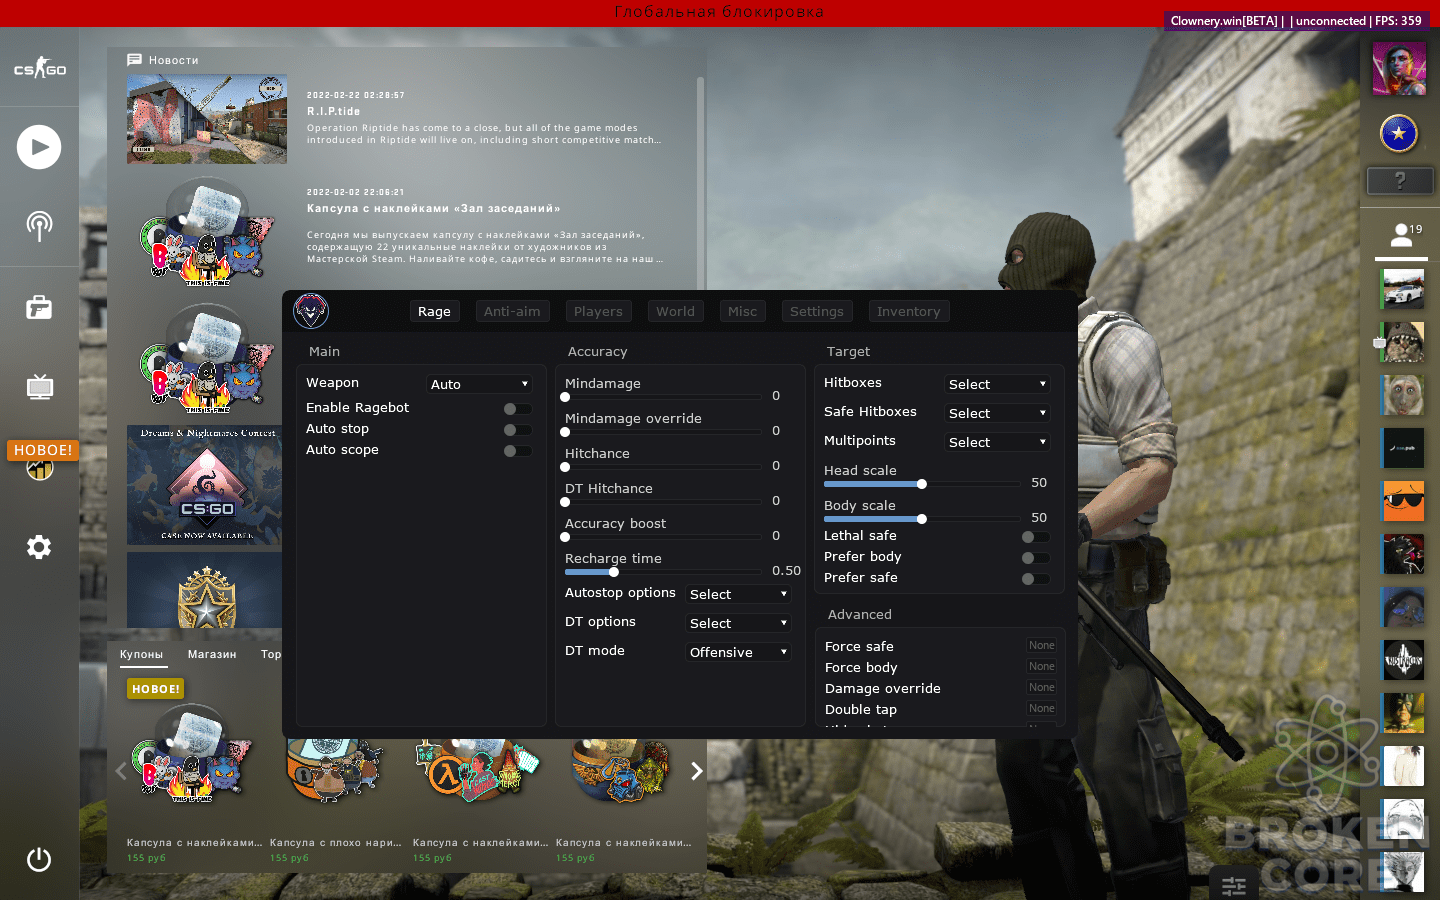Turn on the Prefer body toggle
The image size is (1440, 900).
[x=1035, y=558]
